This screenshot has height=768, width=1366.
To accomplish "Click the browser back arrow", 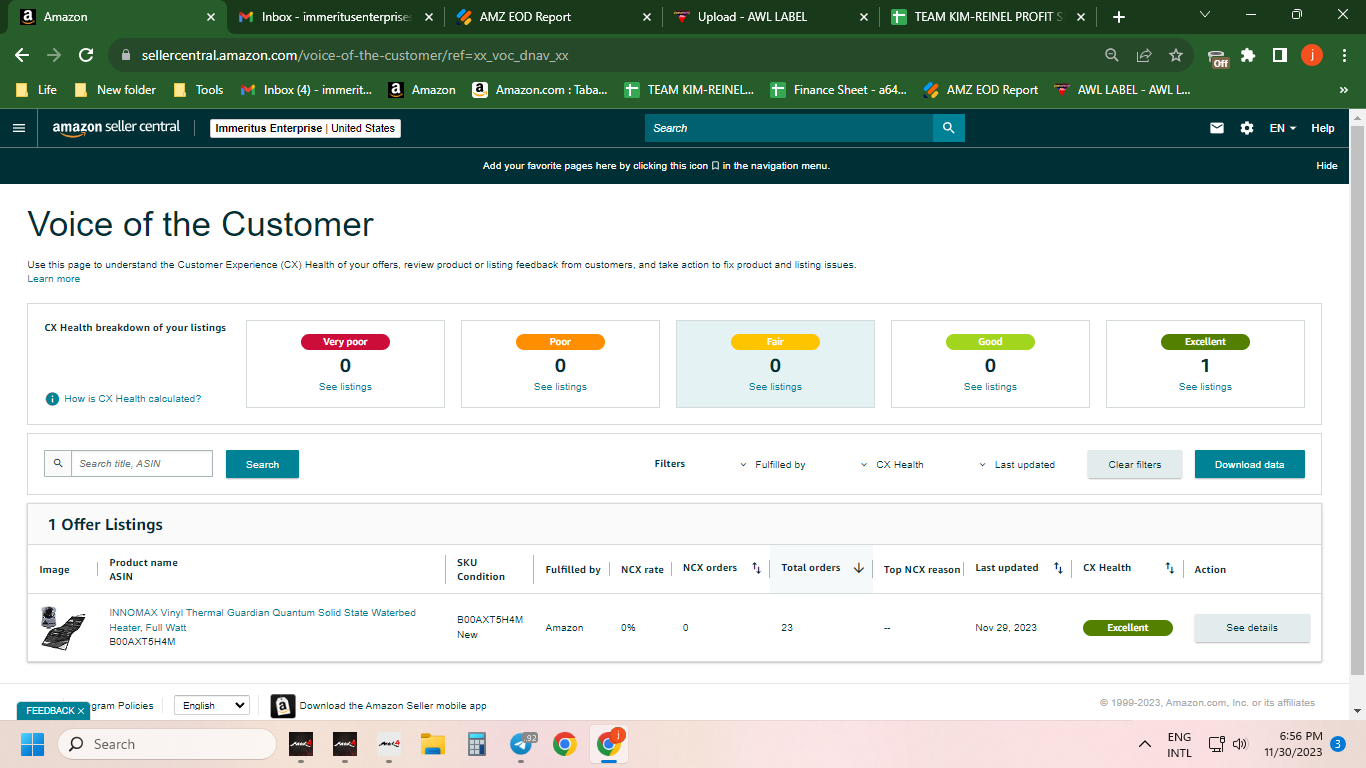I will pyautogui.click(x=22, y=56).
